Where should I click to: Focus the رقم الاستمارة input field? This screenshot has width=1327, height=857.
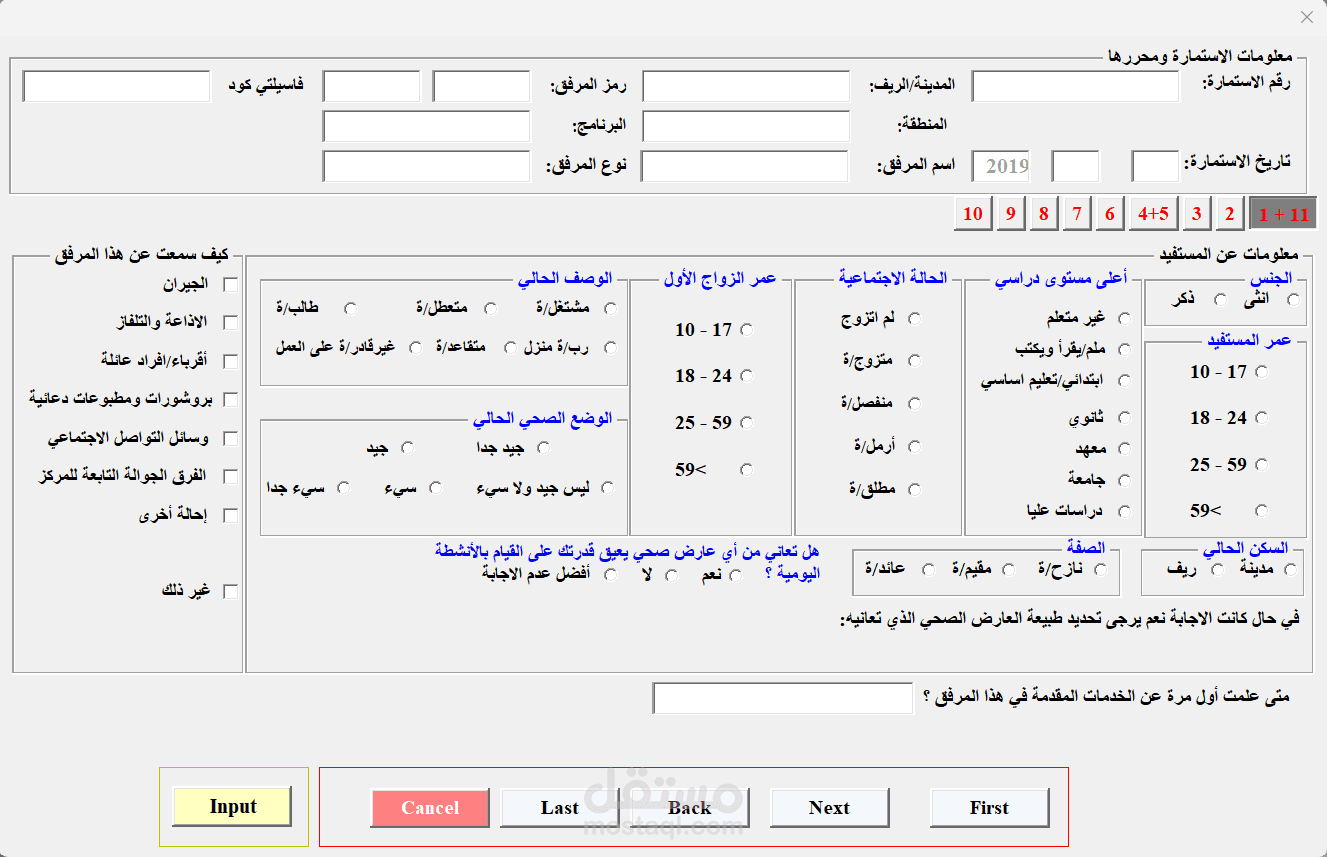1076,86
